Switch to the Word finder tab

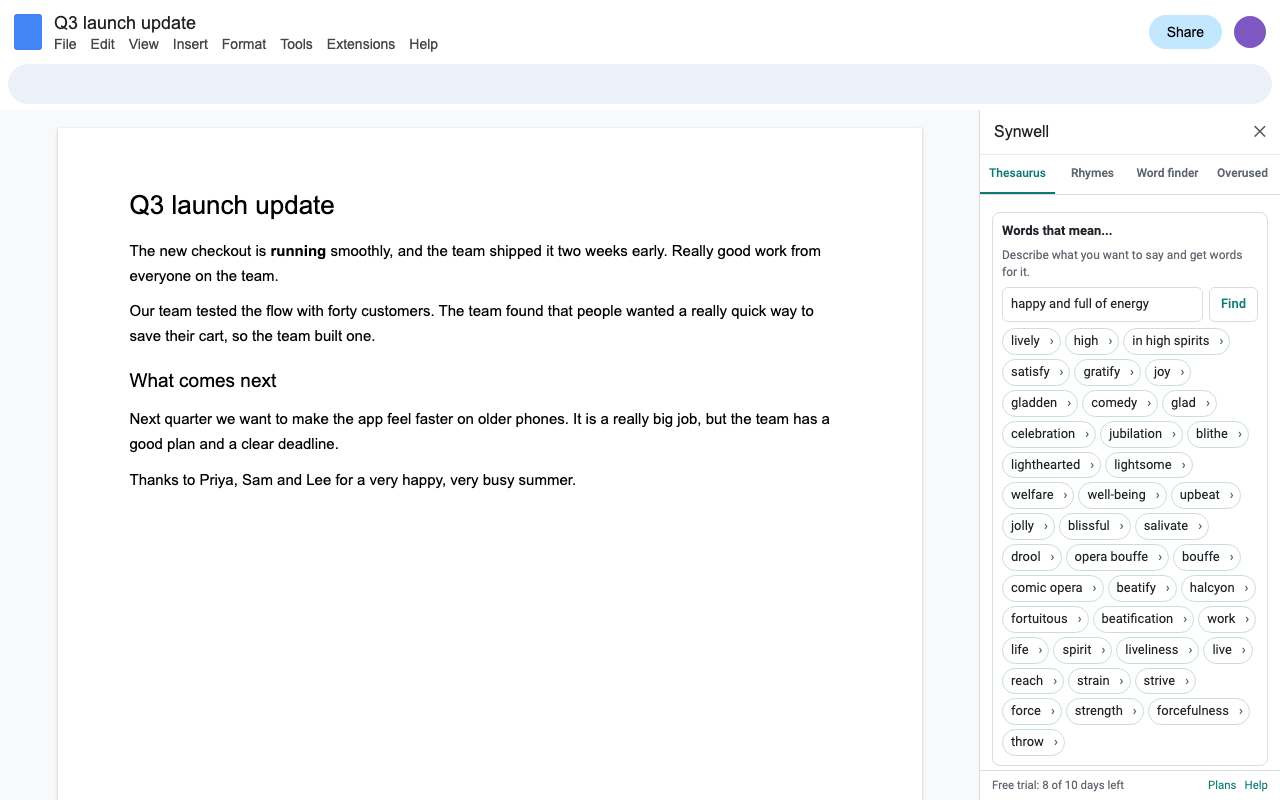click(1167, 173)
